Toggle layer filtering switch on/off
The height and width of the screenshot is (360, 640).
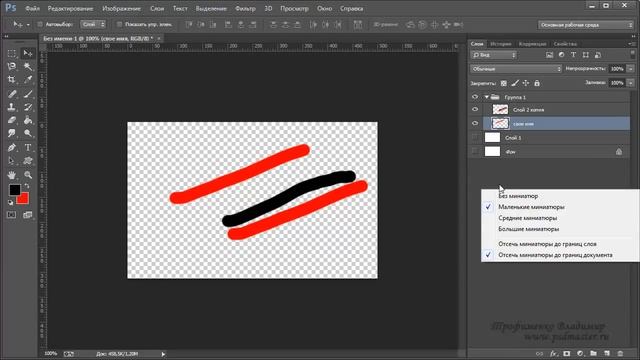pyautogui.click(x=632, y=55)
